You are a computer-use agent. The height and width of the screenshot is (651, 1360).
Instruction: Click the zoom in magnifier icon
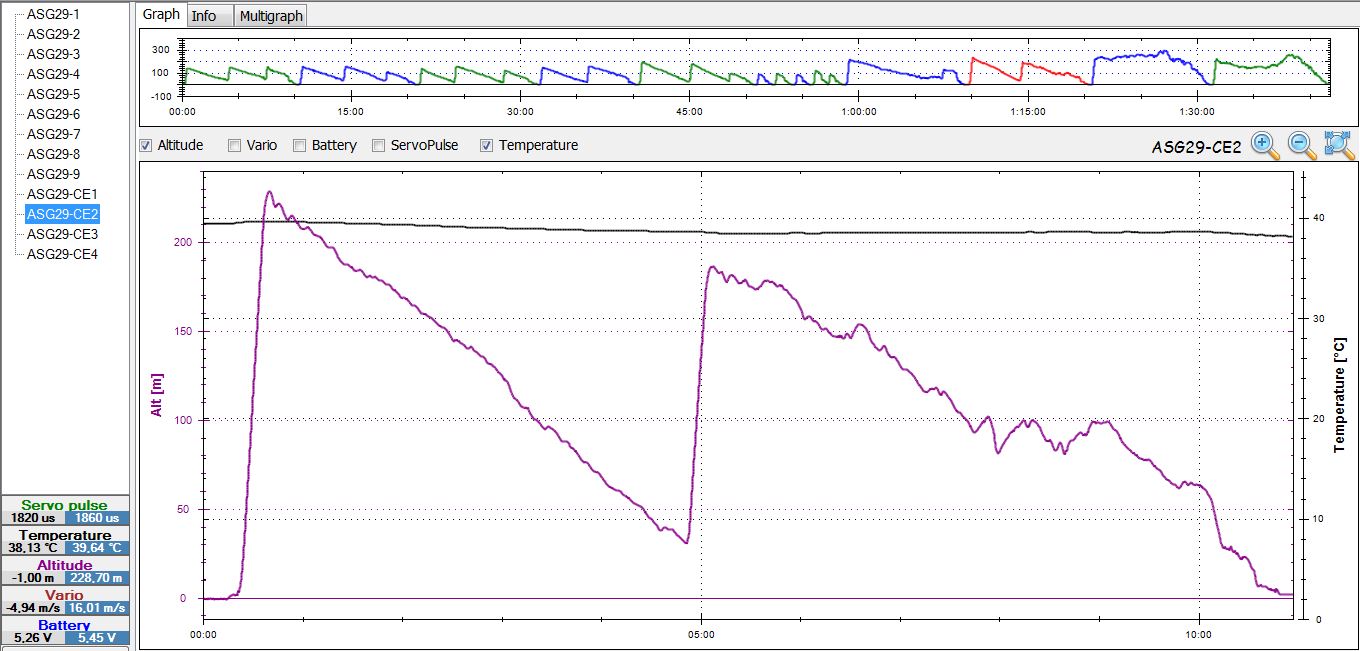pyautogui.click(x=1265, y=146)
